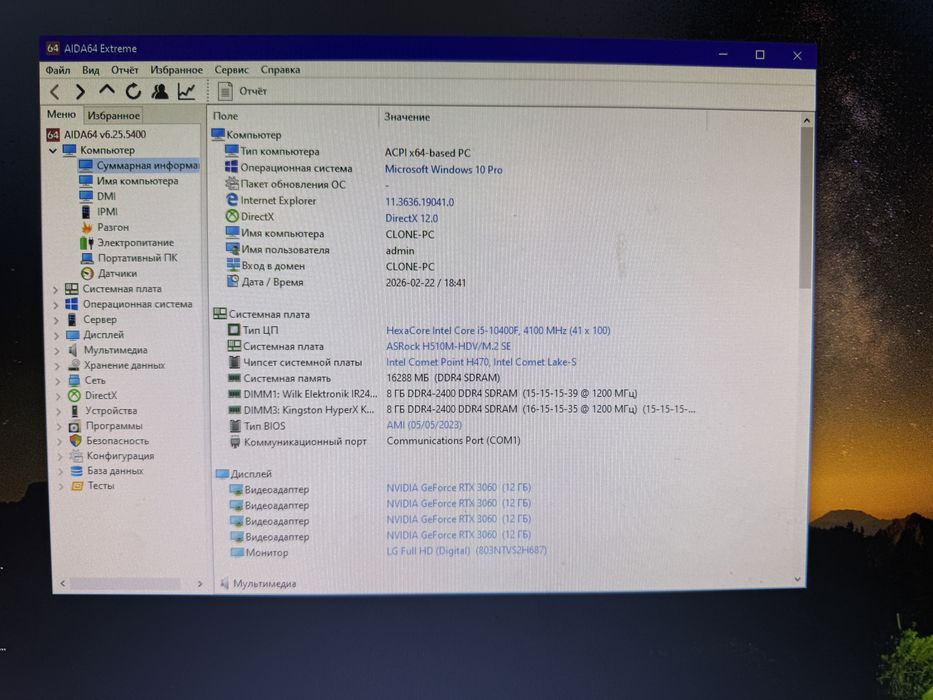Open the HexaCore Intel Core i5-10400F link

pyautogui.click(x=498, y=330)
